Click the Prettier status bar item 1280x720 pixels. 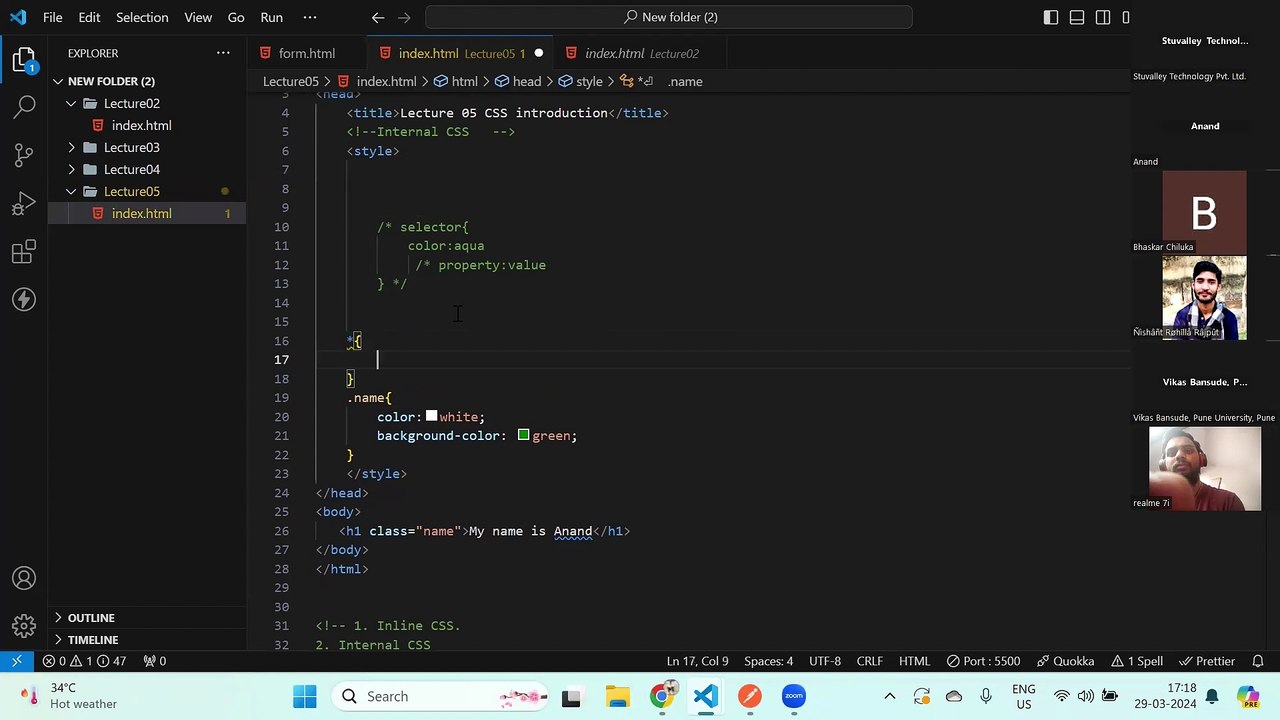coord(1207,661)
